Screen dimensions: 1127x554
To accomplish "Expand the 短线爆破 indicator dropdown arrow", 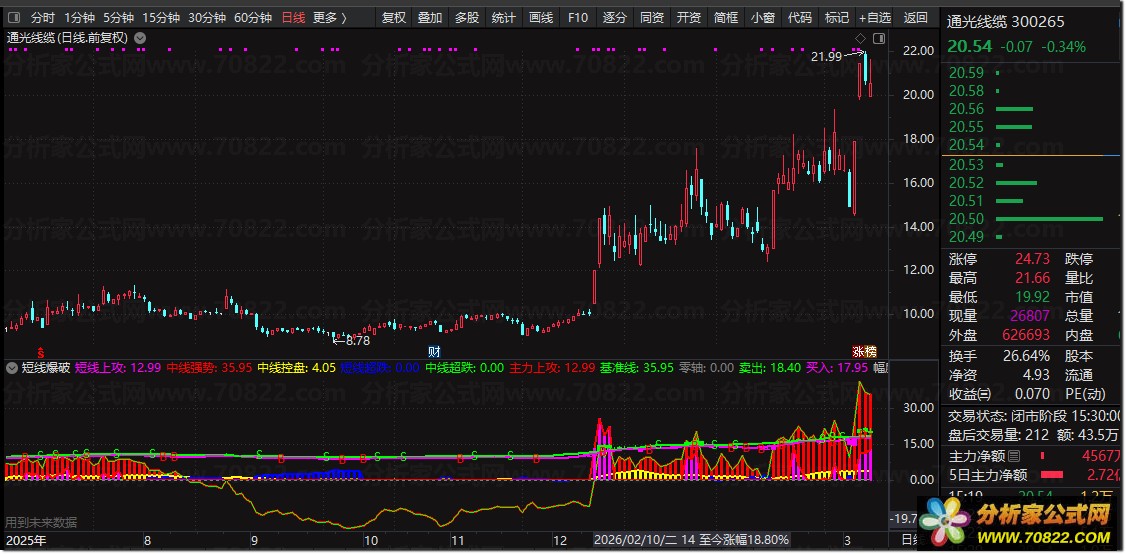I will (x=12, y=367).
